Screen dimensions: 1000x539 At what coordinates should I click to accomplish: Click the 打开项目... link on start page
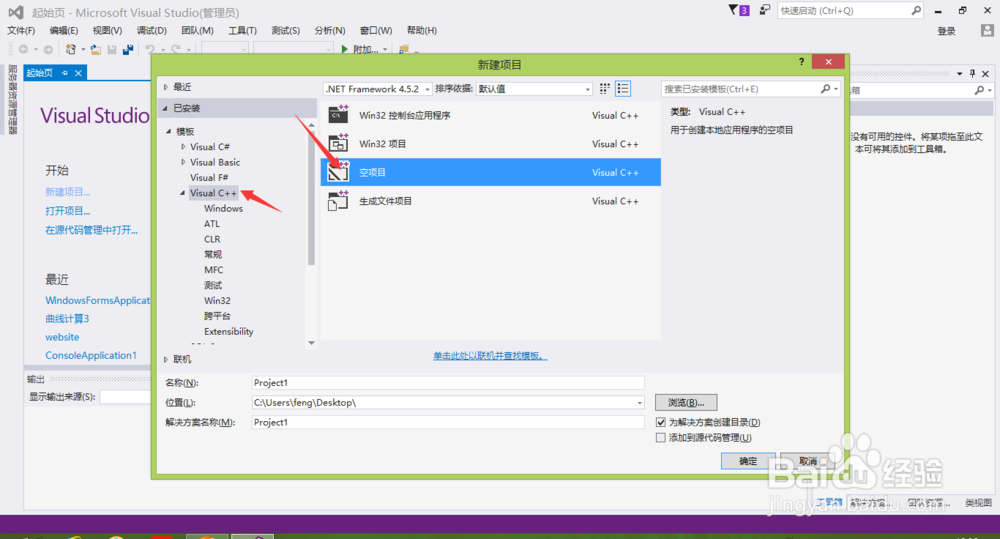[x=68, y=210]
